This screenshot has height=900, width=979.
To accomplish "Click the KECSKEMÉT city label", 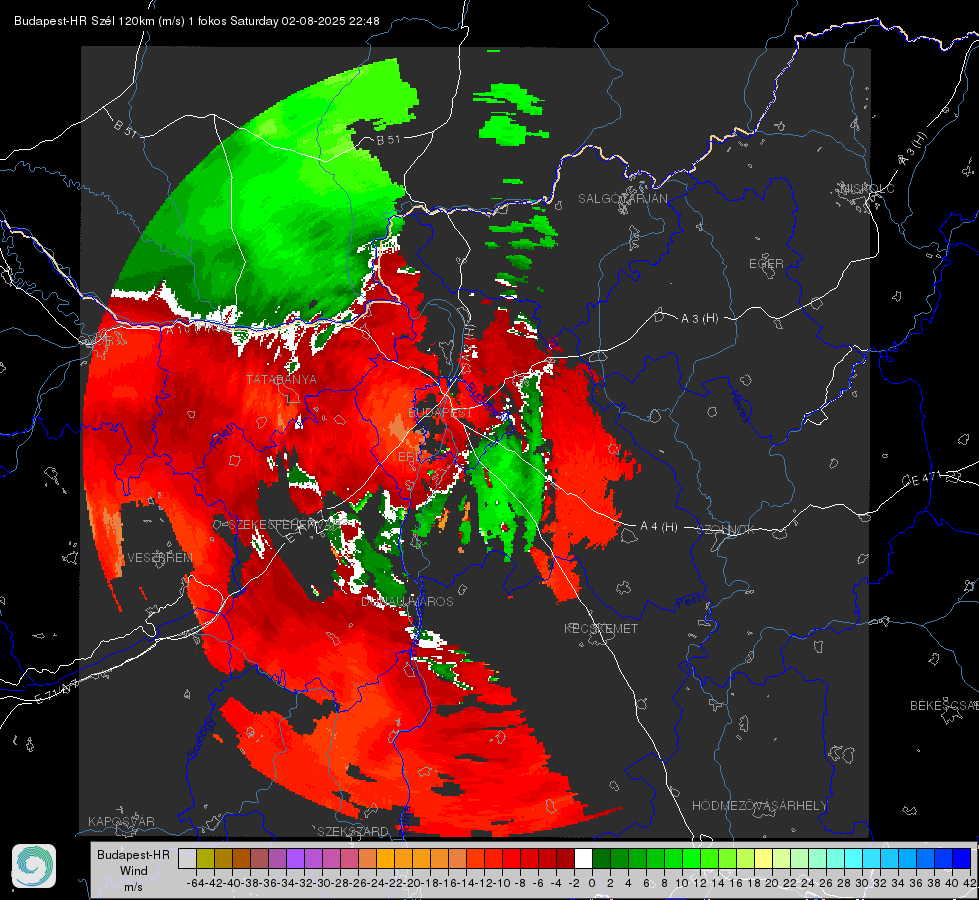I will point(601,628).
